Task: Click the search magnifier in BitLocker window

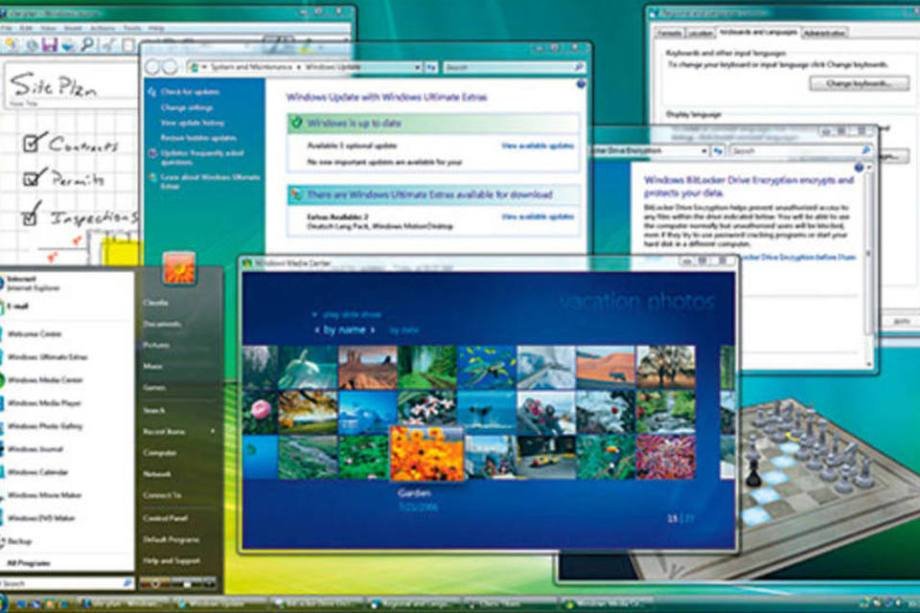Action: 865,151
